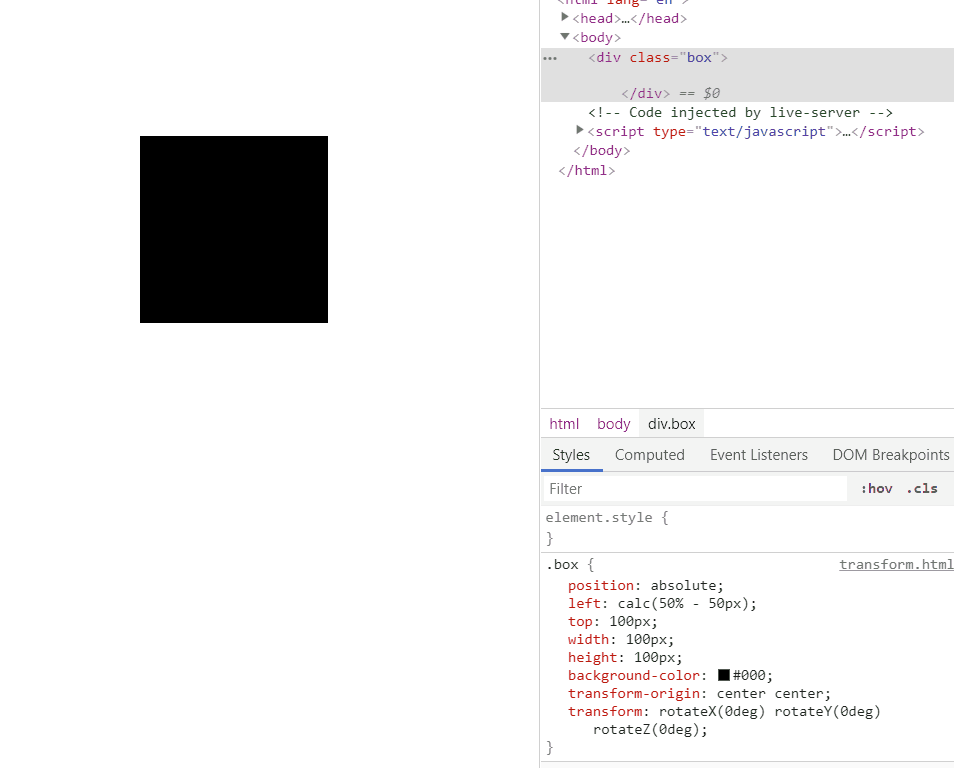Select the closing </body> tag
The image size is (954, 768).
click(x=601, y=150)
